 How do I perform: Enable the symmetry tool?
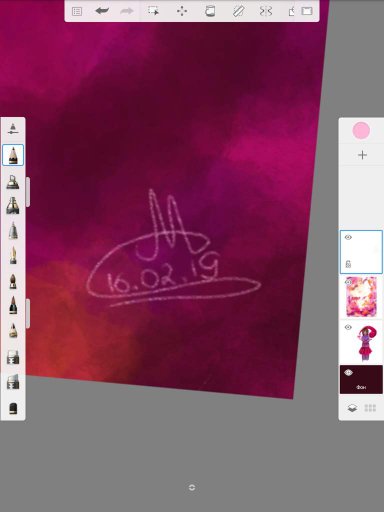pyautogui.click(x=266, y=11)
